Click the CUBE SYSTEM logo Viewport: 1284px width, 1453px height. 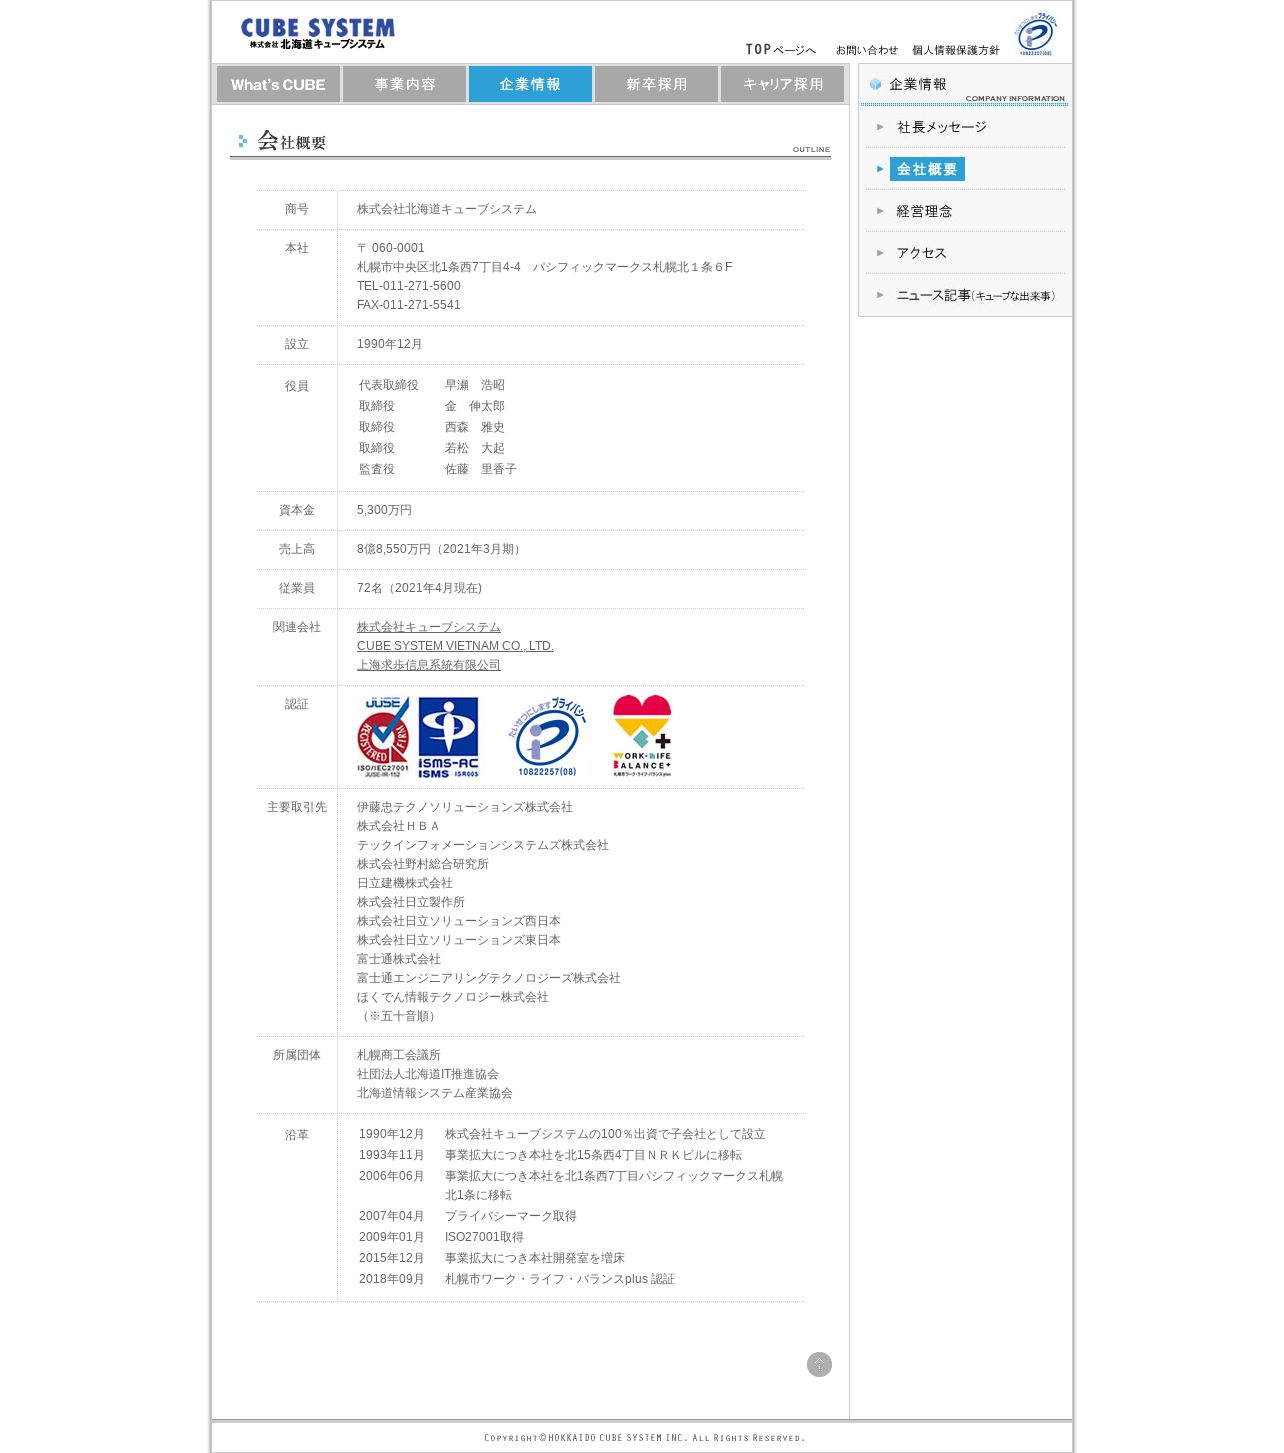coord(318,33)
